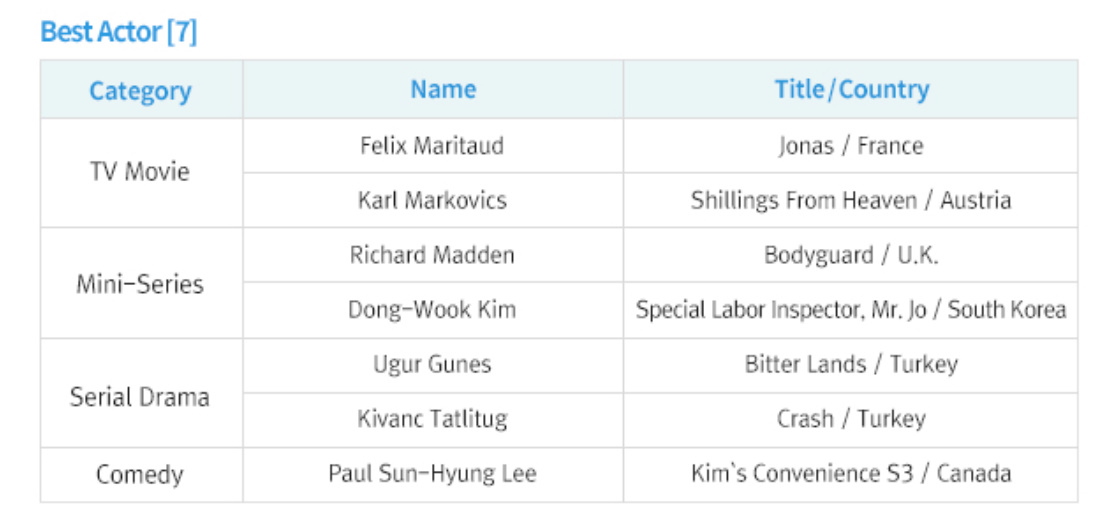The width and height of the screenshot is (1106, 516).
Task: Select the TV Movie category cell
Action: tap(140, 172)
